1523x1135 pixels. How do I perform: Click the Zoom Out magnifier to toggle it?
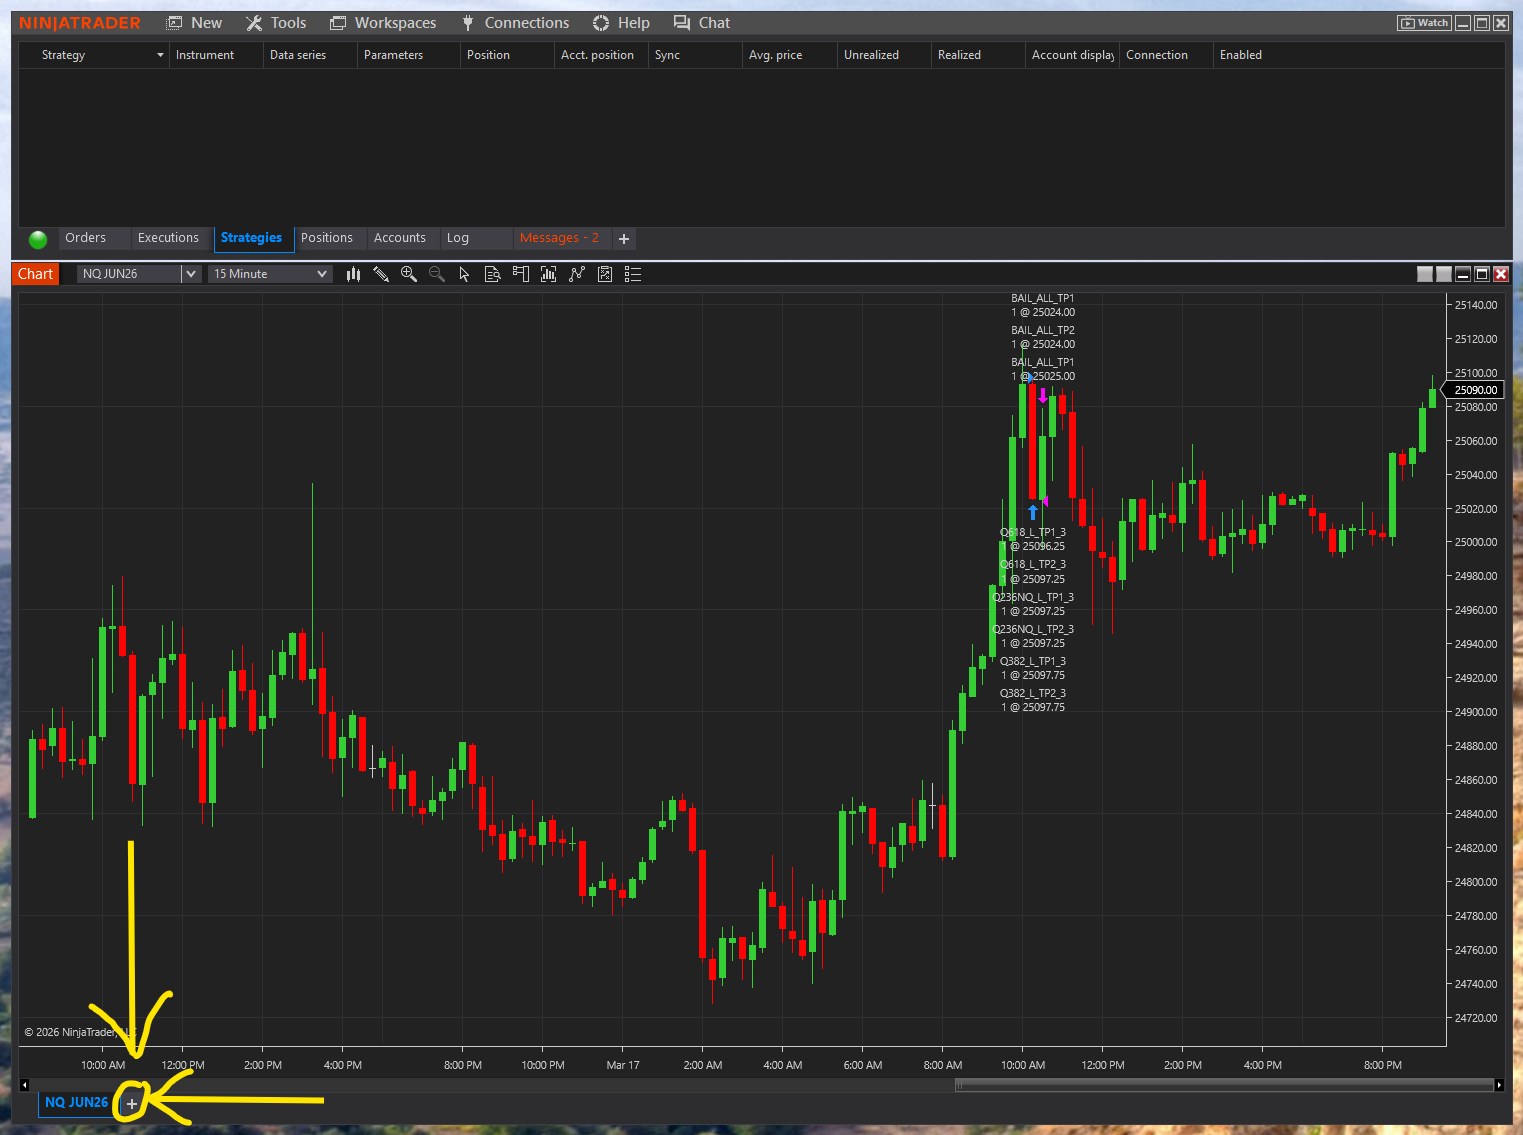[x=437, y=273]
